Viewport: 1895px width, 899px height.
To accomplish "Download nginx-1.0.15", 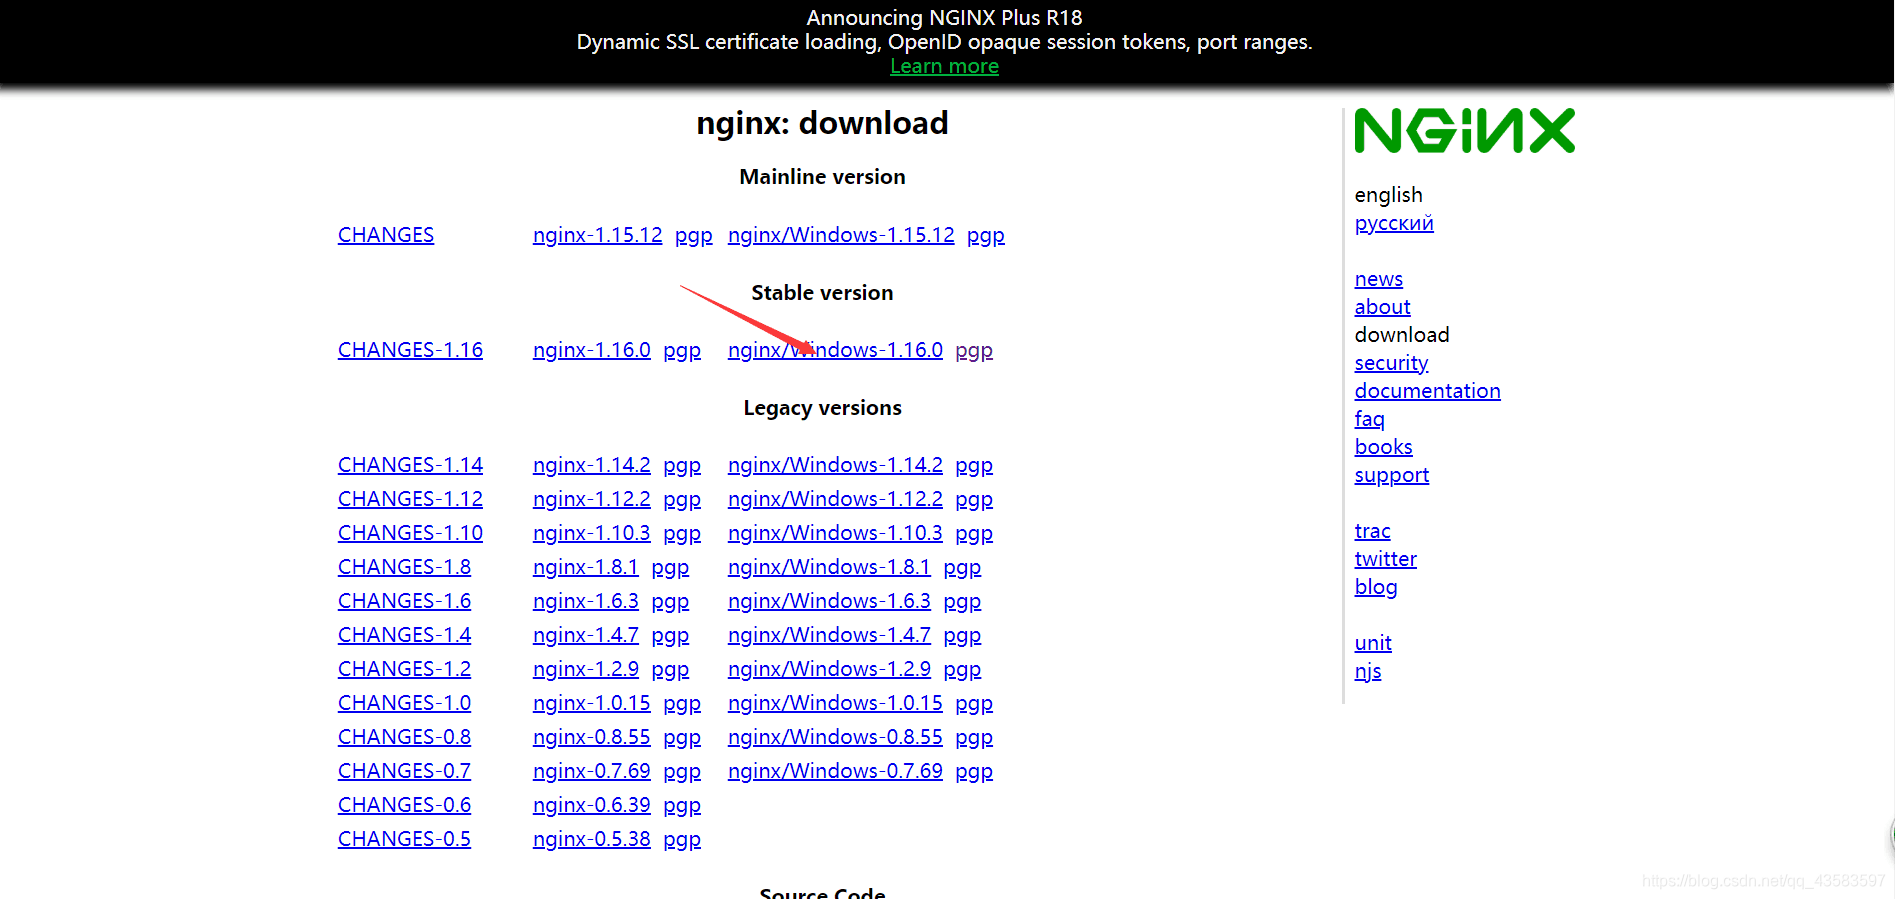I will (x=591, y=703).
